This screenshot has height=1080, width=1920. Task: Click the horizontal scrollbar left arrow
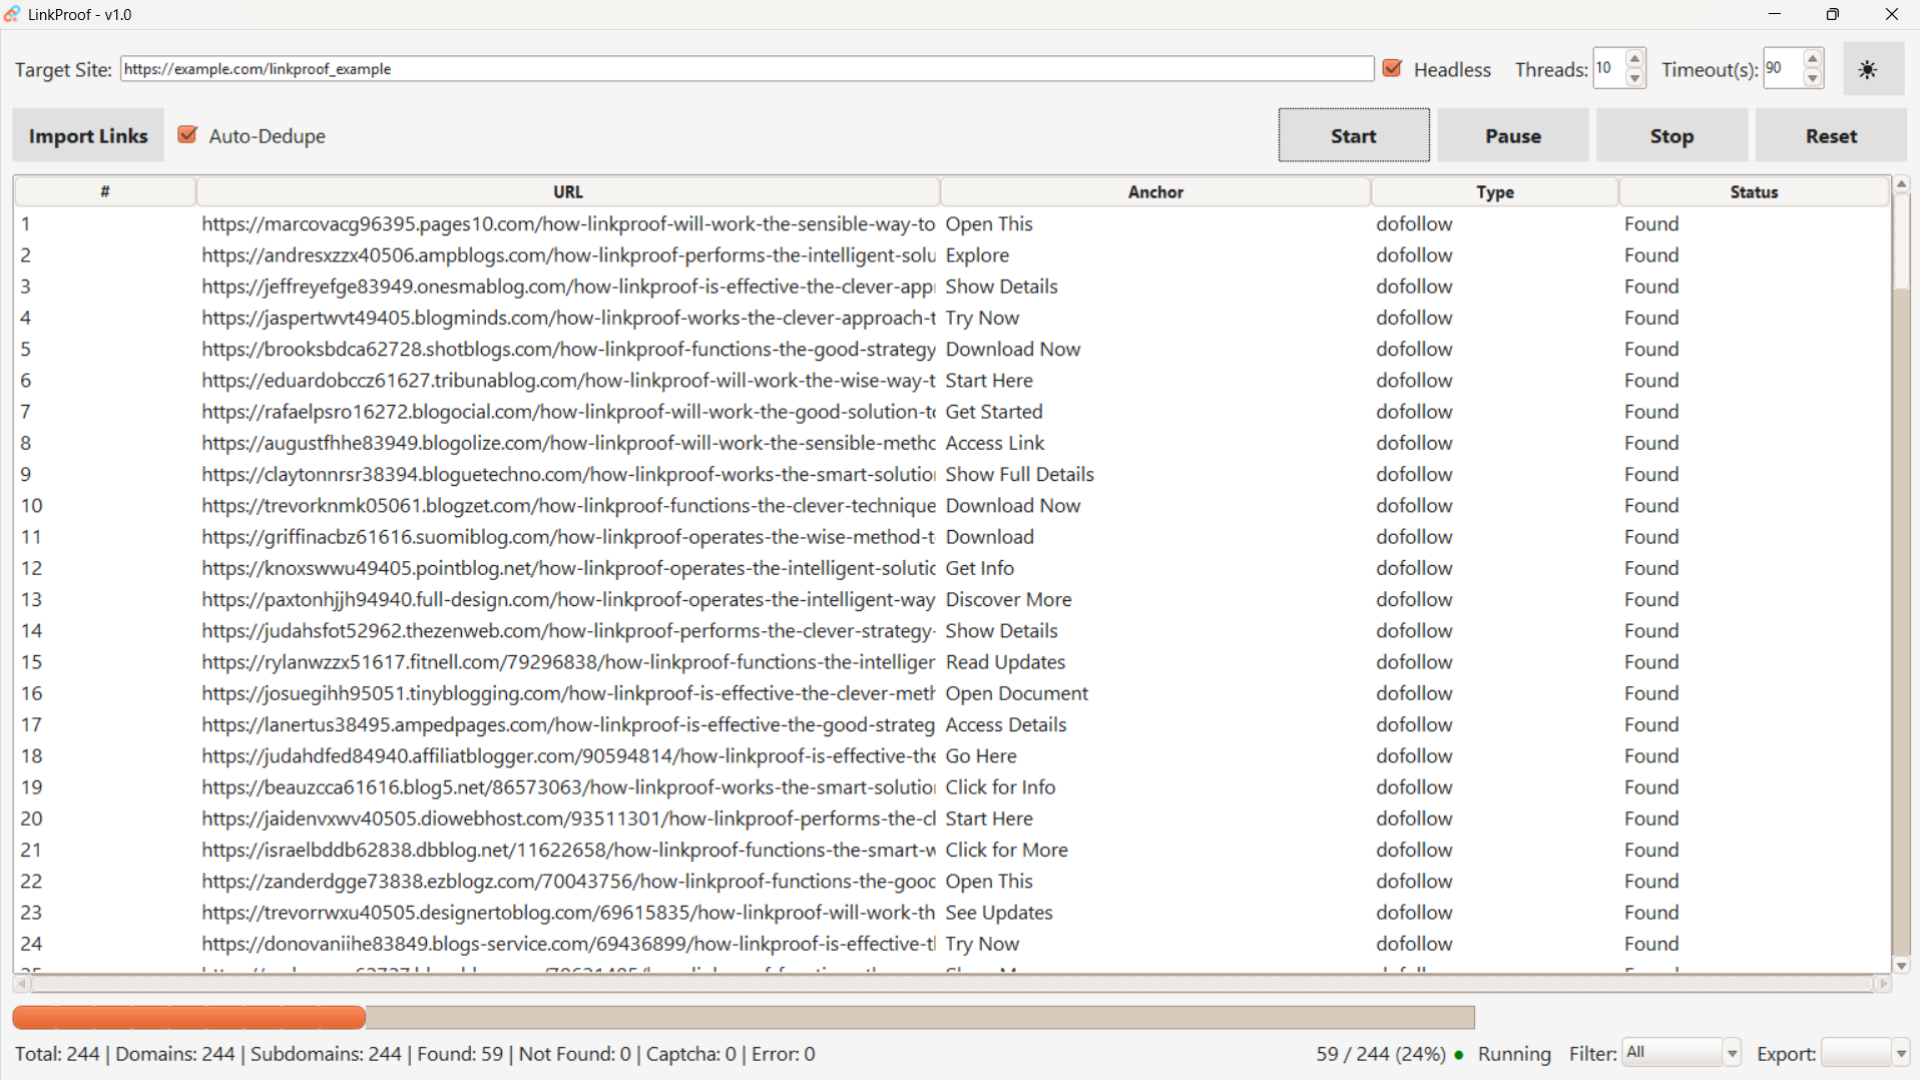pyautogui.click(x=22, y=984)
